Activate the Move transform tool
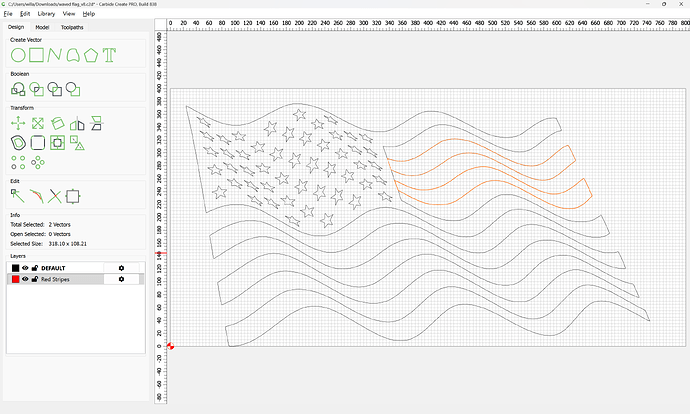Image resolution: width=690 pixels, height=414 pixels. (x=17, y=123)
